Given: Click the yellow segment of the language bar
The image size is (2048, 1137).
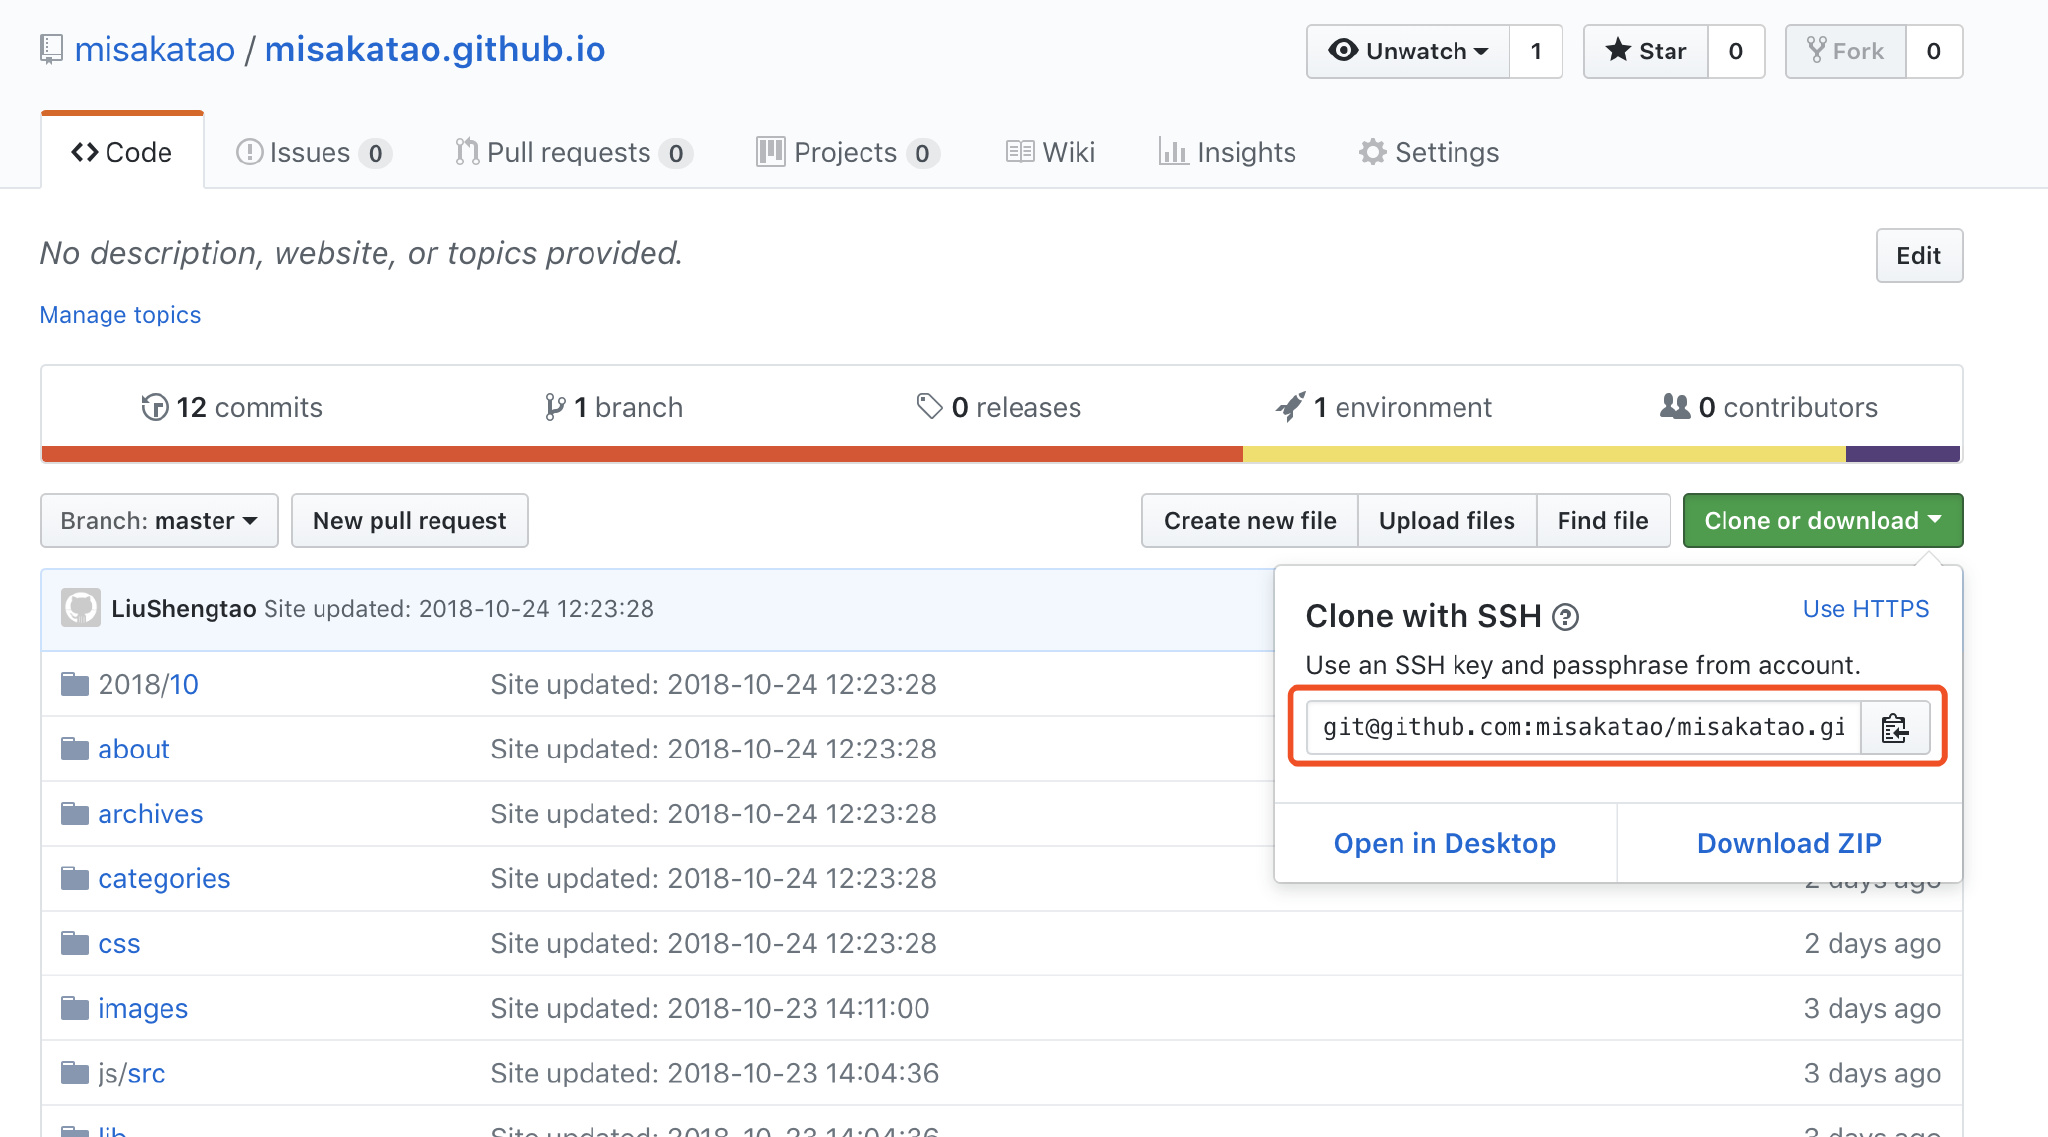Looking at the screenshot, I should point(1543,454).
